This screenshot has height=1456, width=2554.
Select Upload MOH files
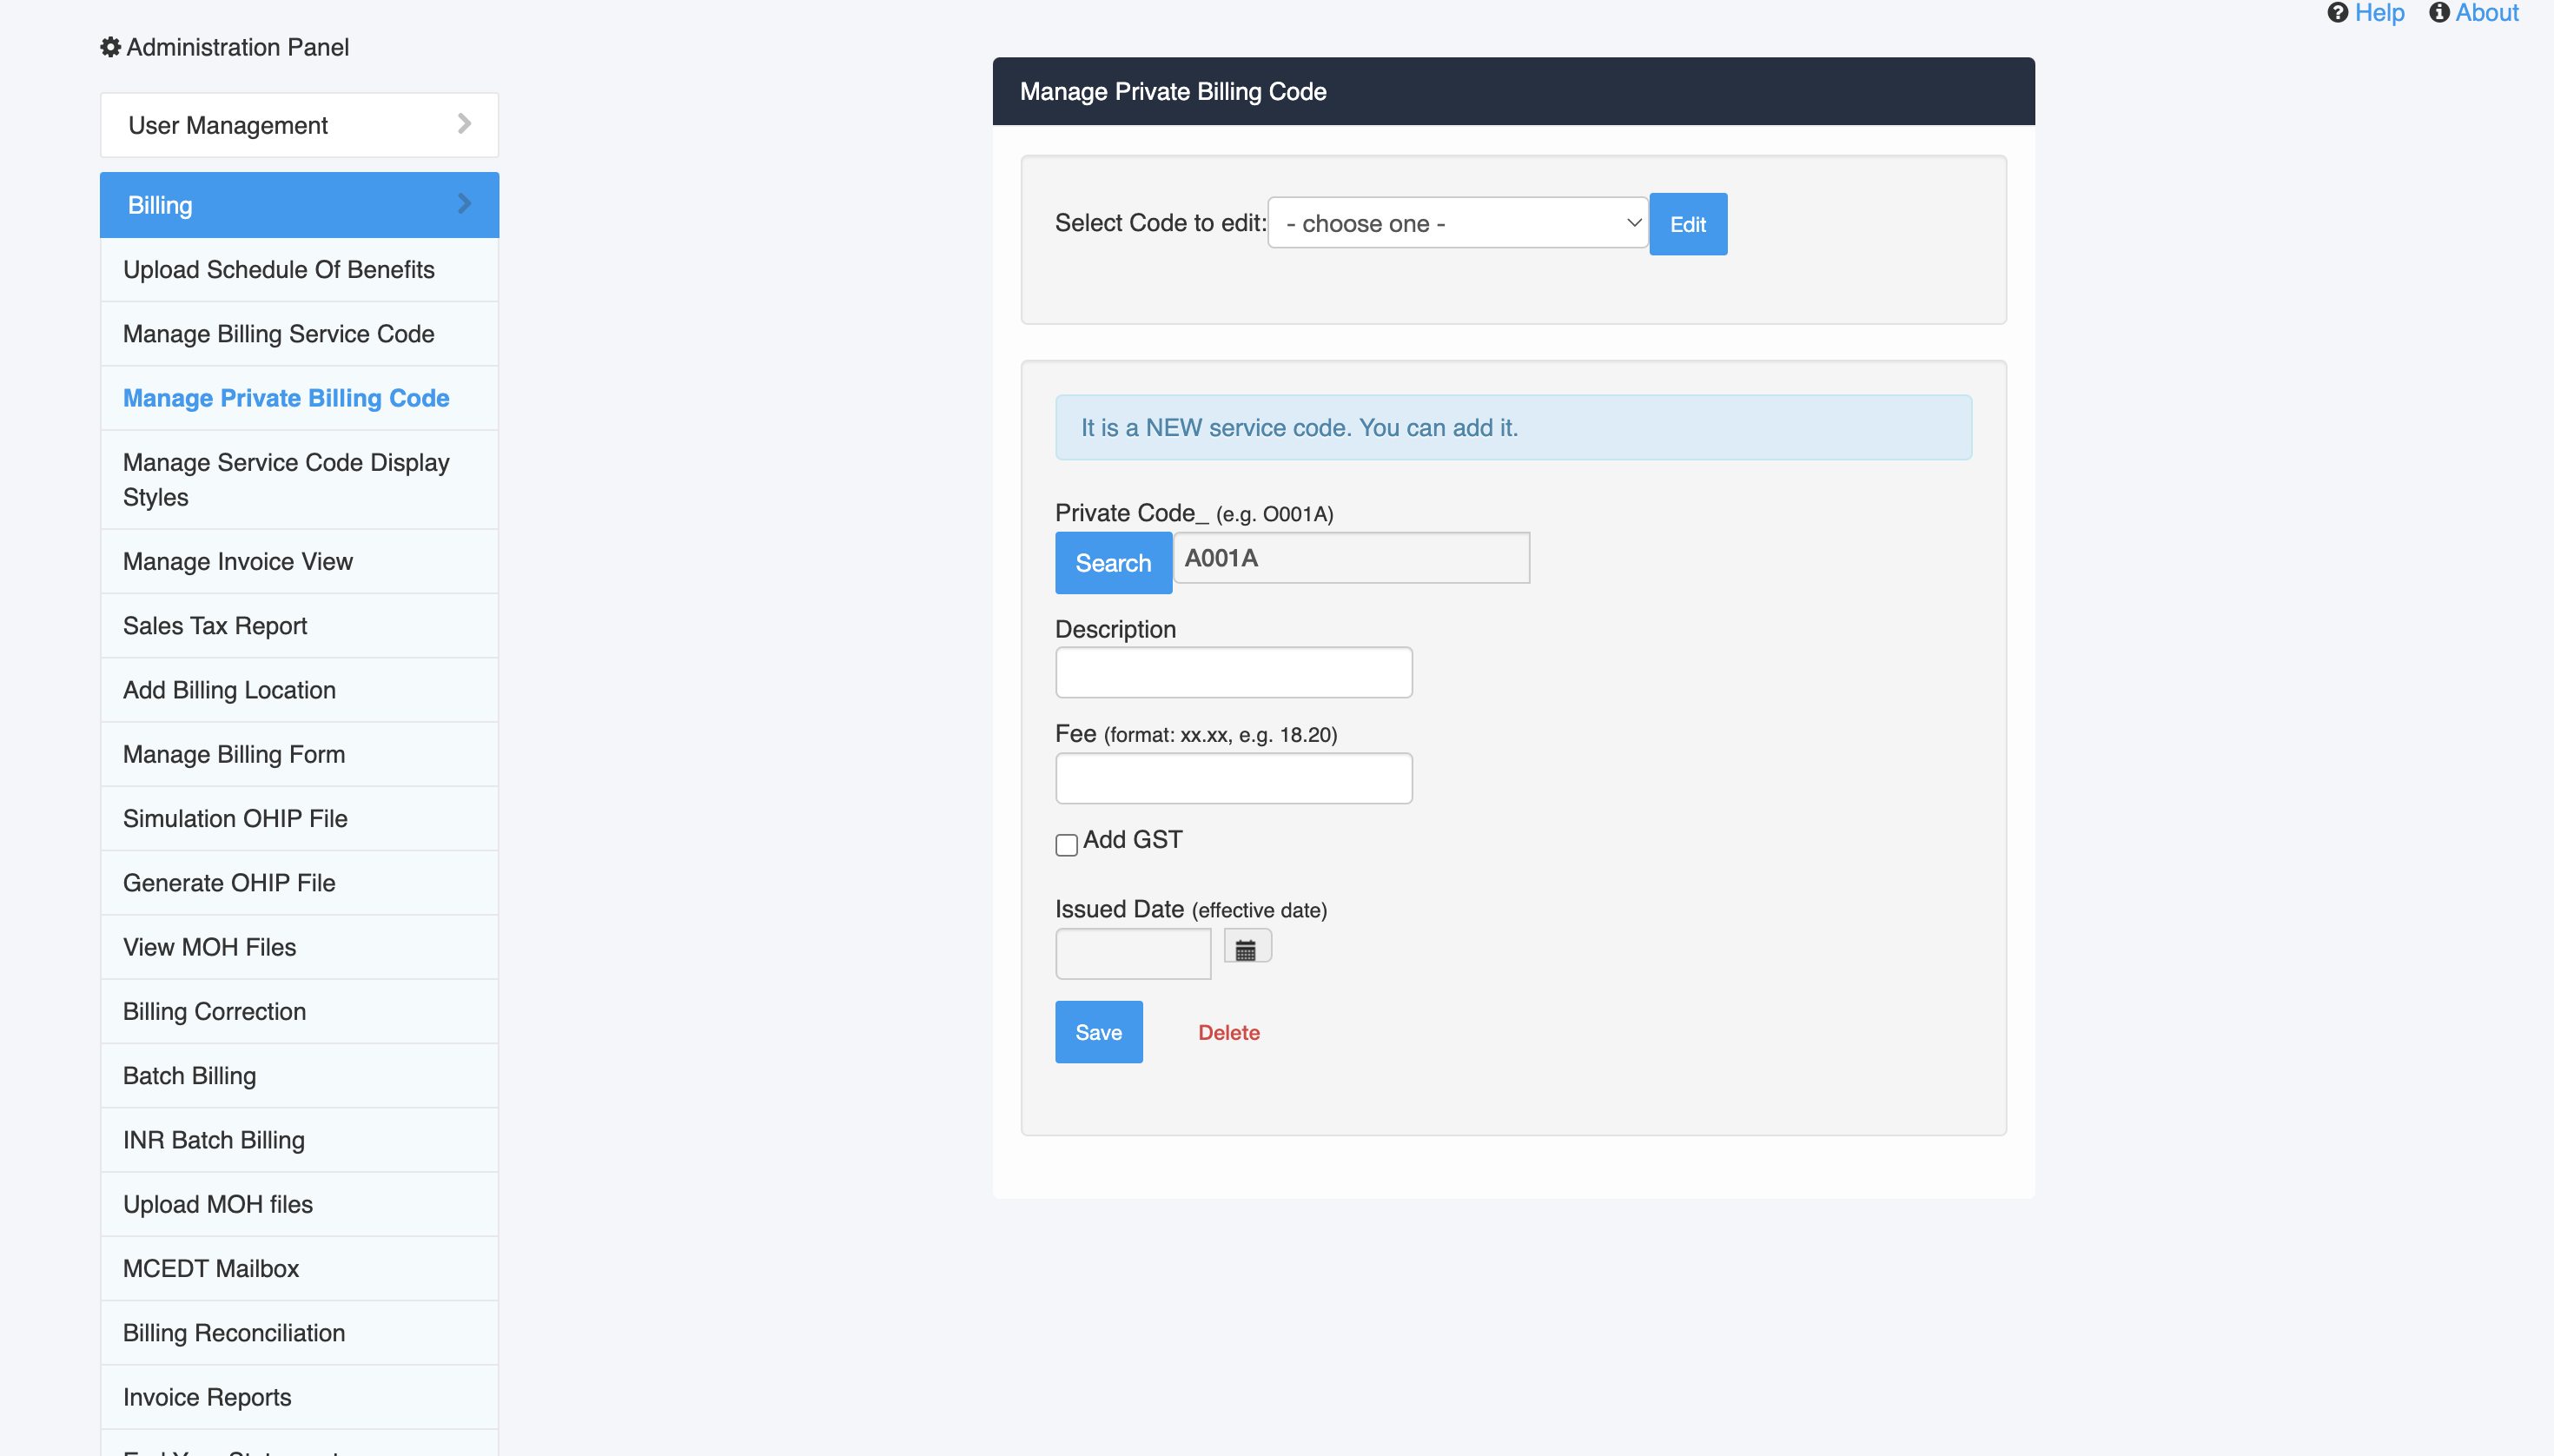coord(299,1204)
